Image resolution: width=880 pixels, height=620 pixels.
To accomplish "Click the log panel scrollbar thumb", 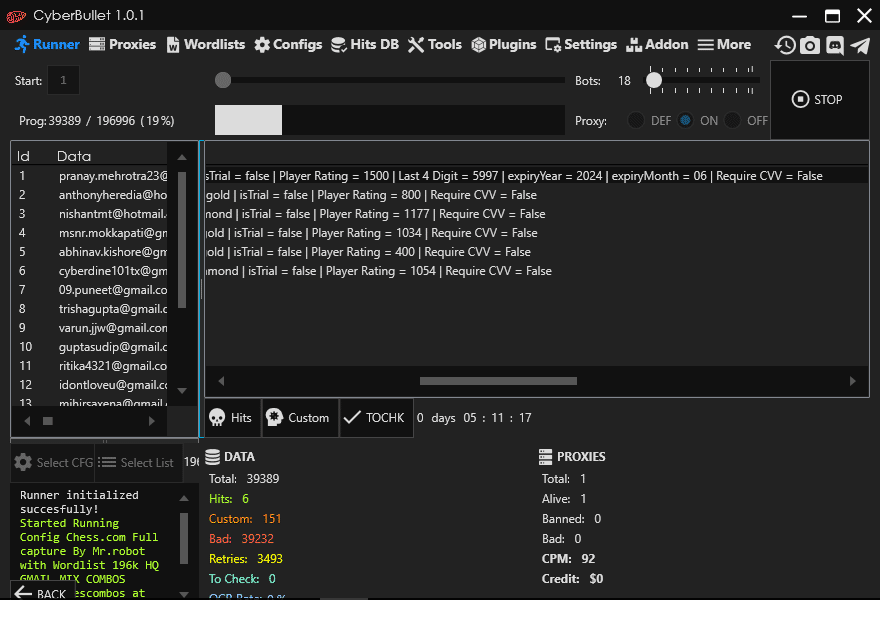I will point(184,538).
